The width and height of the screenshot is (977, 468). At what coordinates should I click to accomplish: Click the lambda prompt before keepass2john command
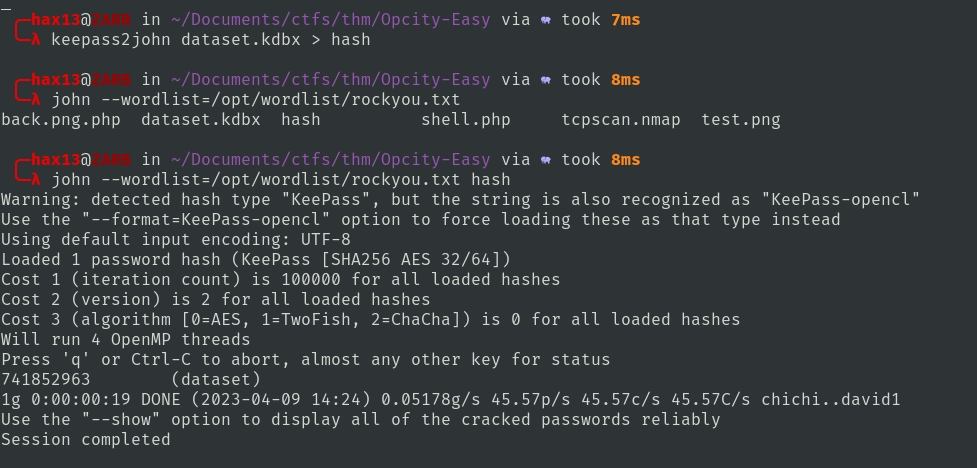tap(35, 40)
